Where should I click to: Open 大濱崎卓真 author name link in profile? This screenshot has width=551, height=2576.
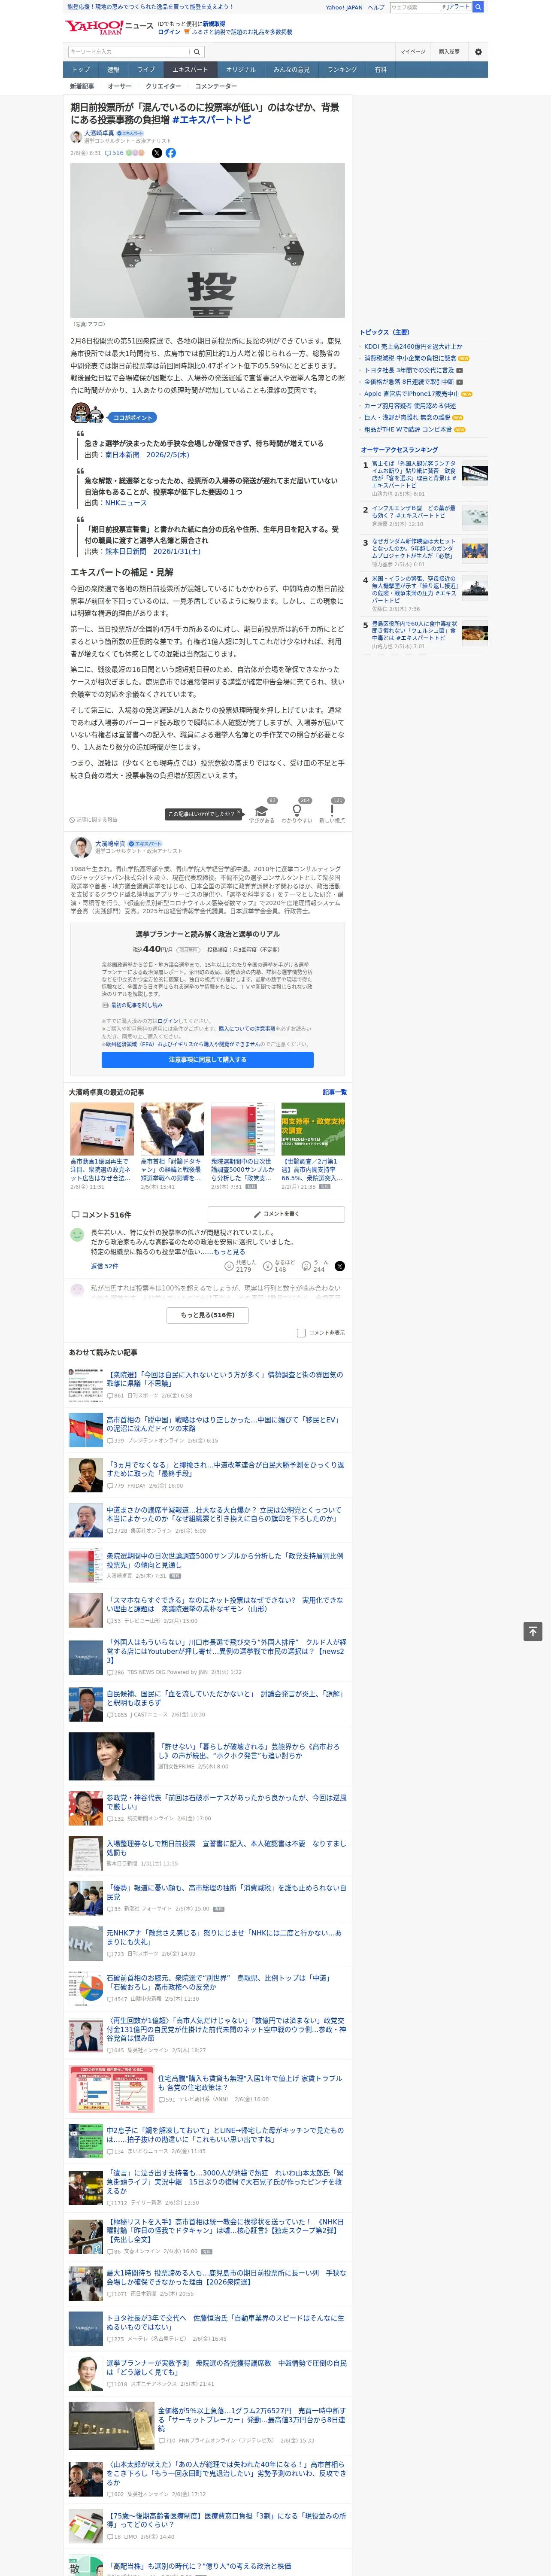pyautogui.click(x=110, y=844)
